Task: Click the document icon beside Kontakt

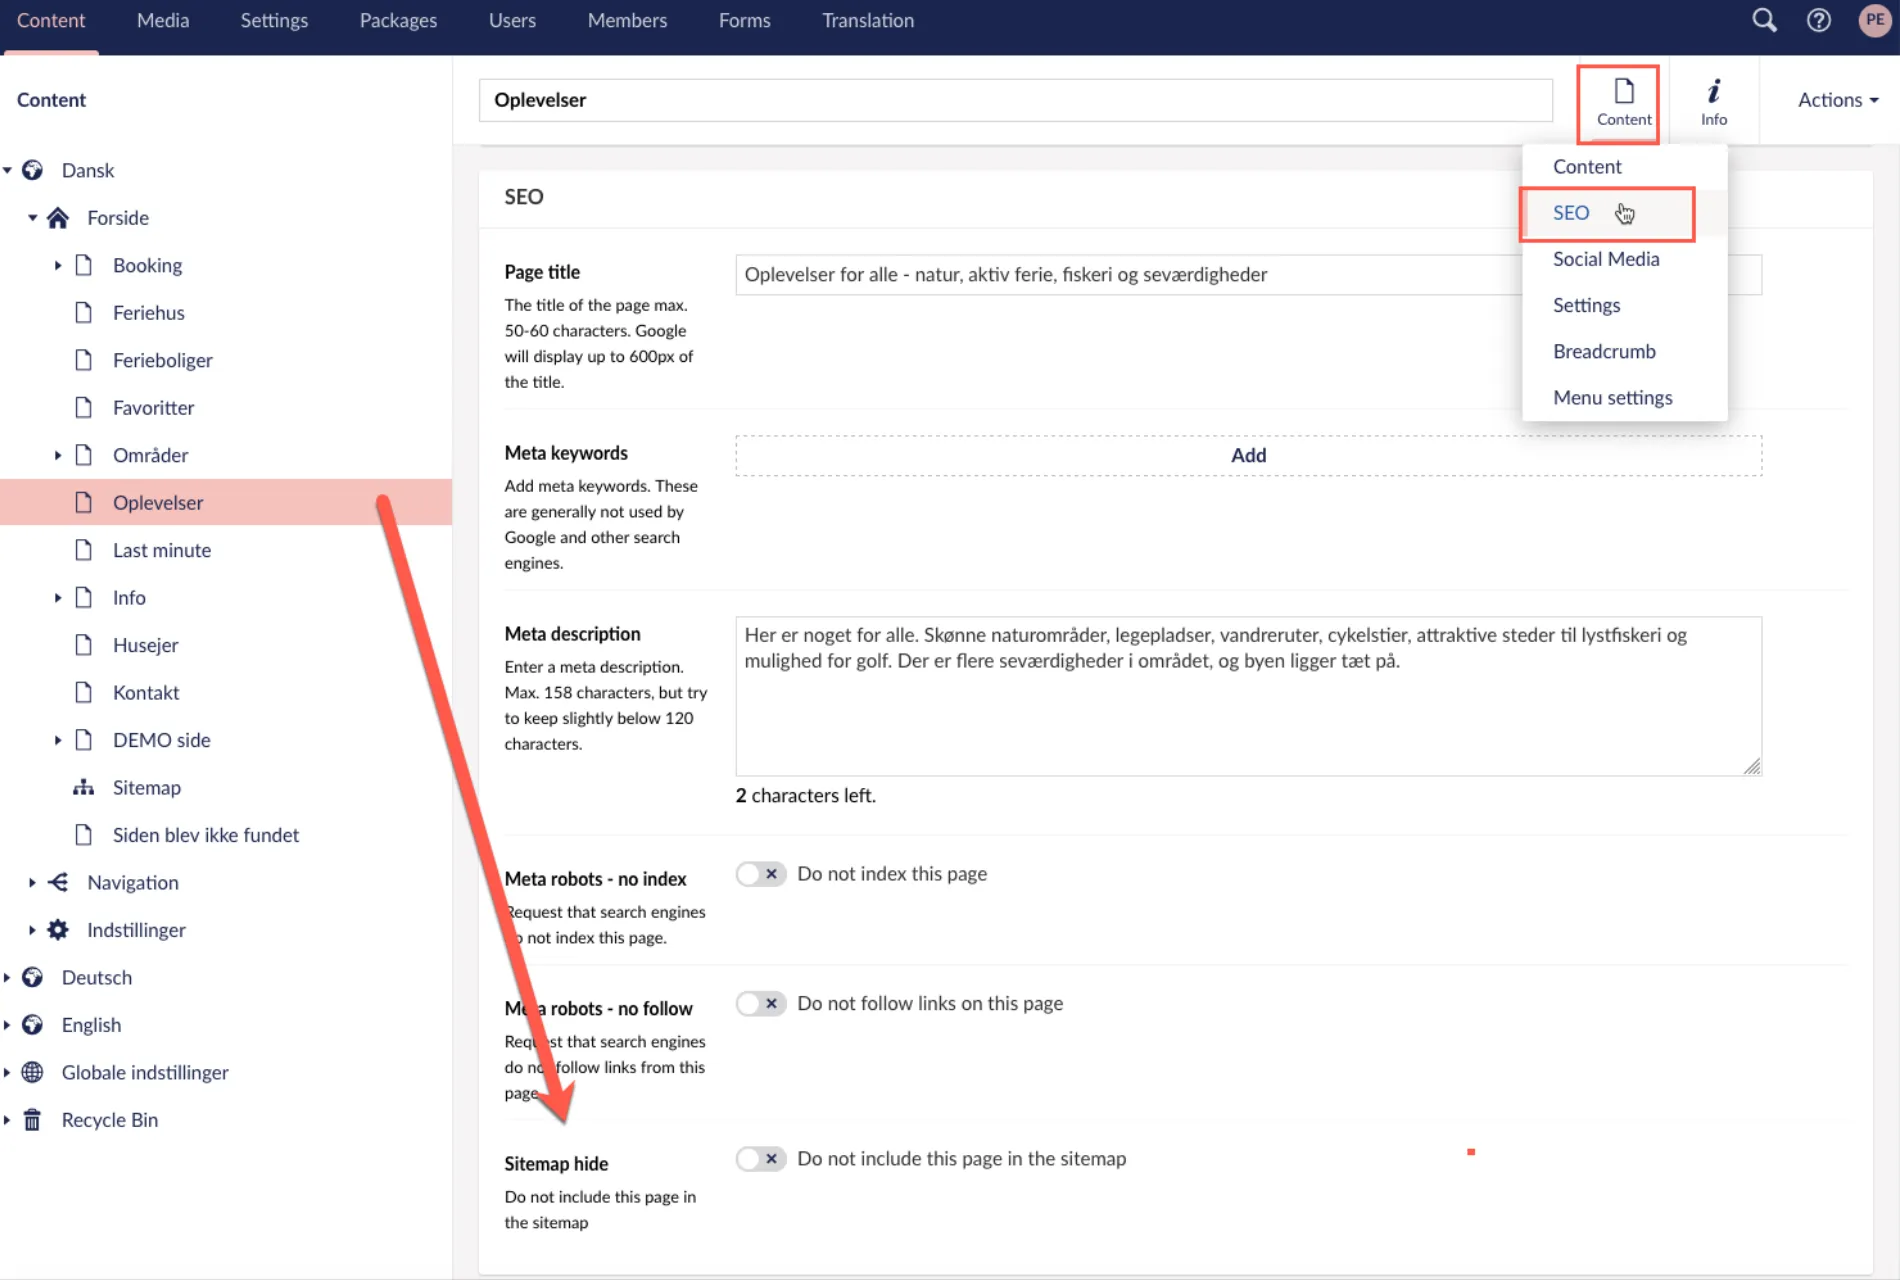Action: pyautogui.click(x=84, y=692)
